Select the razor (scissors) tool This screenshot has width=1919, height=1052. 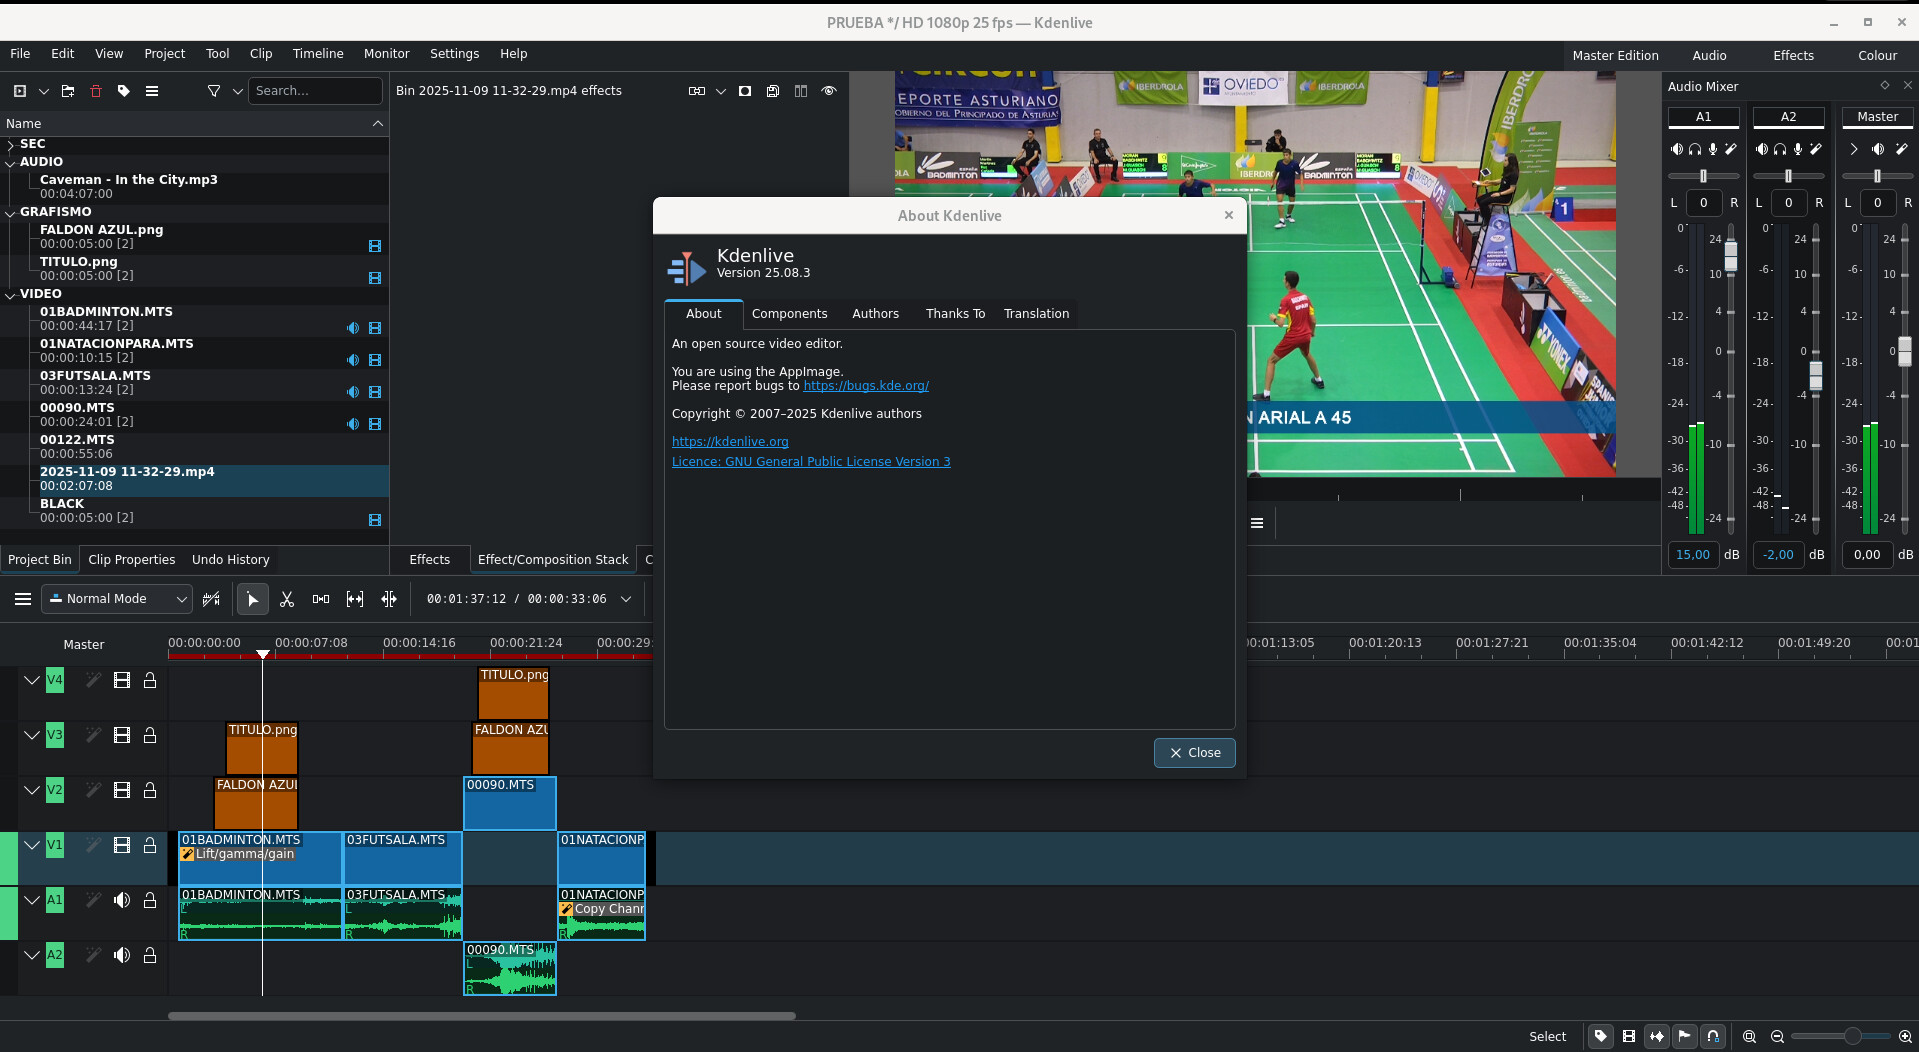tap(287, 599)
